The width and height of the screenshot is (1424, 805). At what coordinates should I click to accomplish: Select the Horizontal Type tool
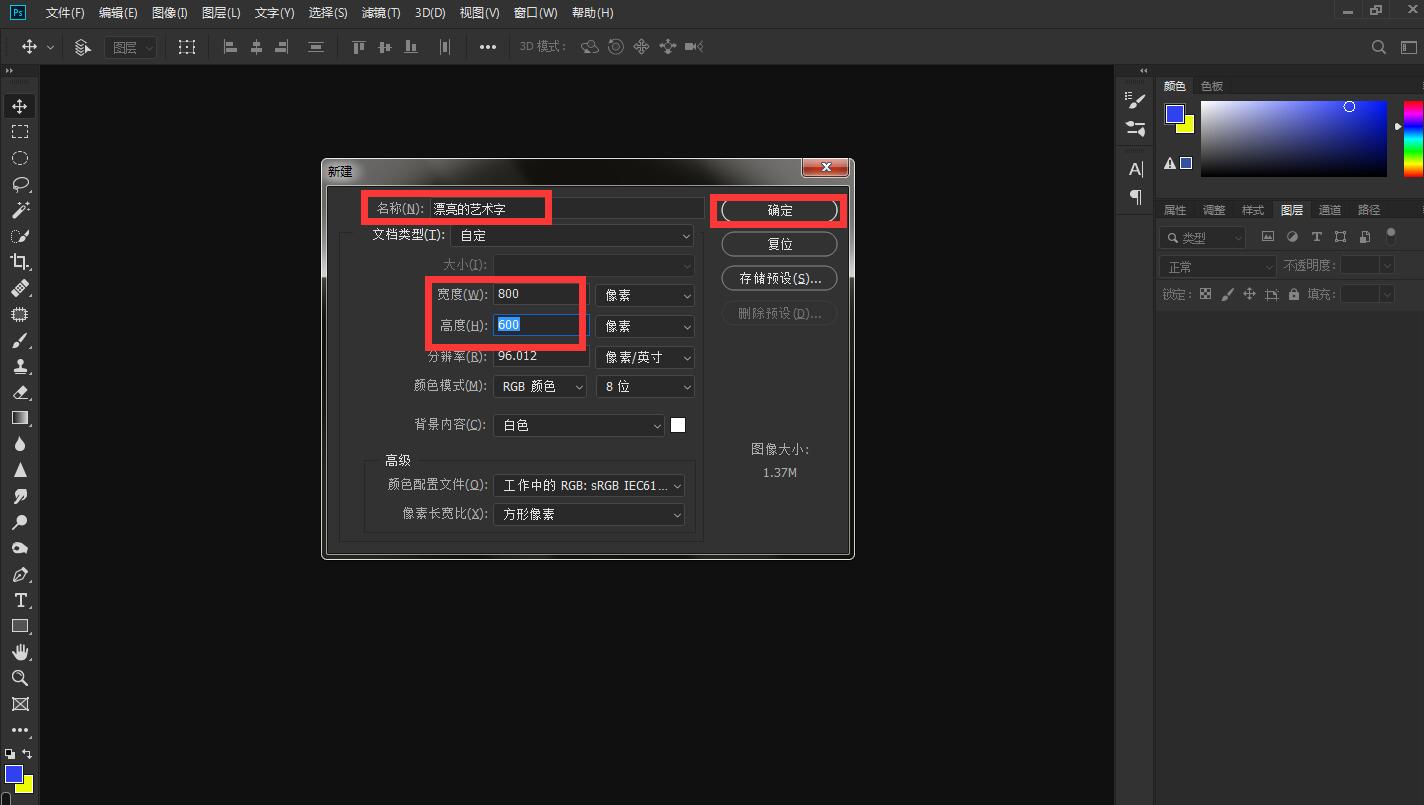coord(20,600)
